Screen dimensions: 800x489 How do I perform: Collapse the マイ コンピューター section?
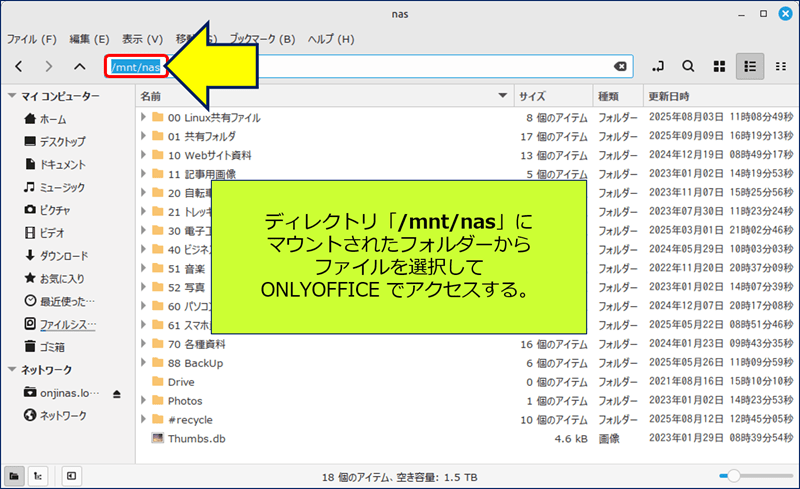point(12,96)
